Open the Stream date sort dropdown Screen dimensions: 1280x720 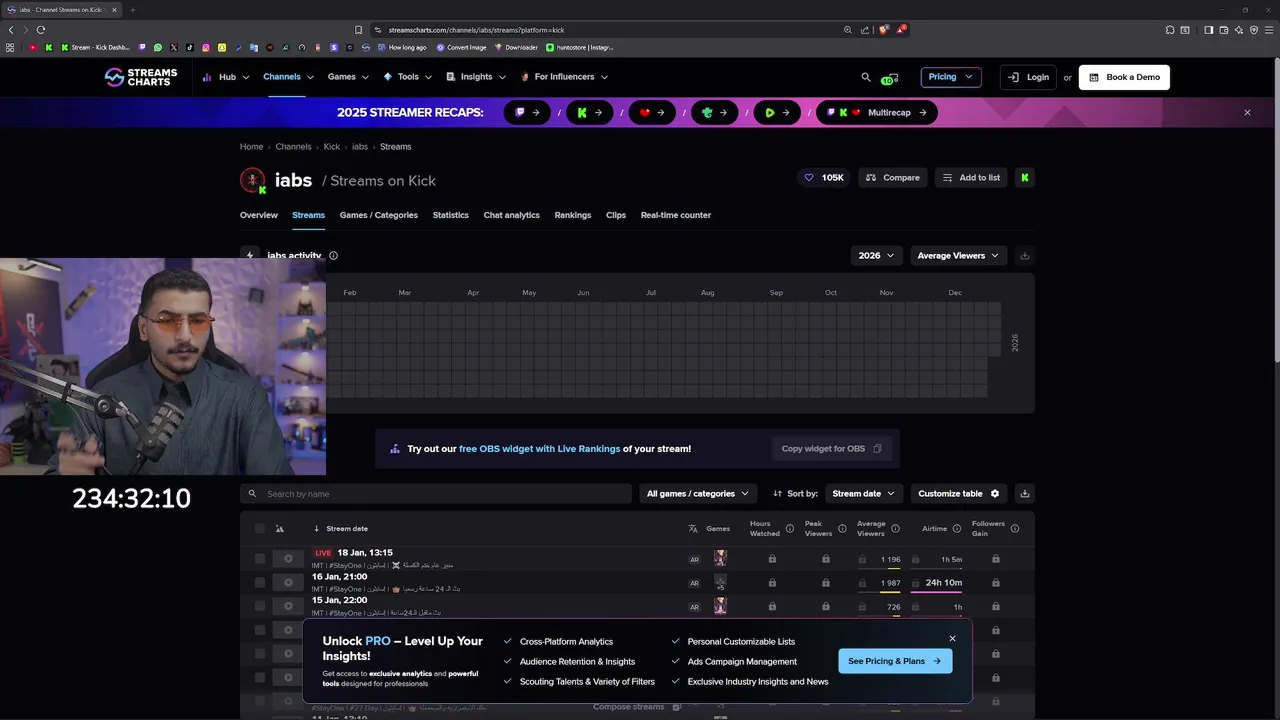864,494
